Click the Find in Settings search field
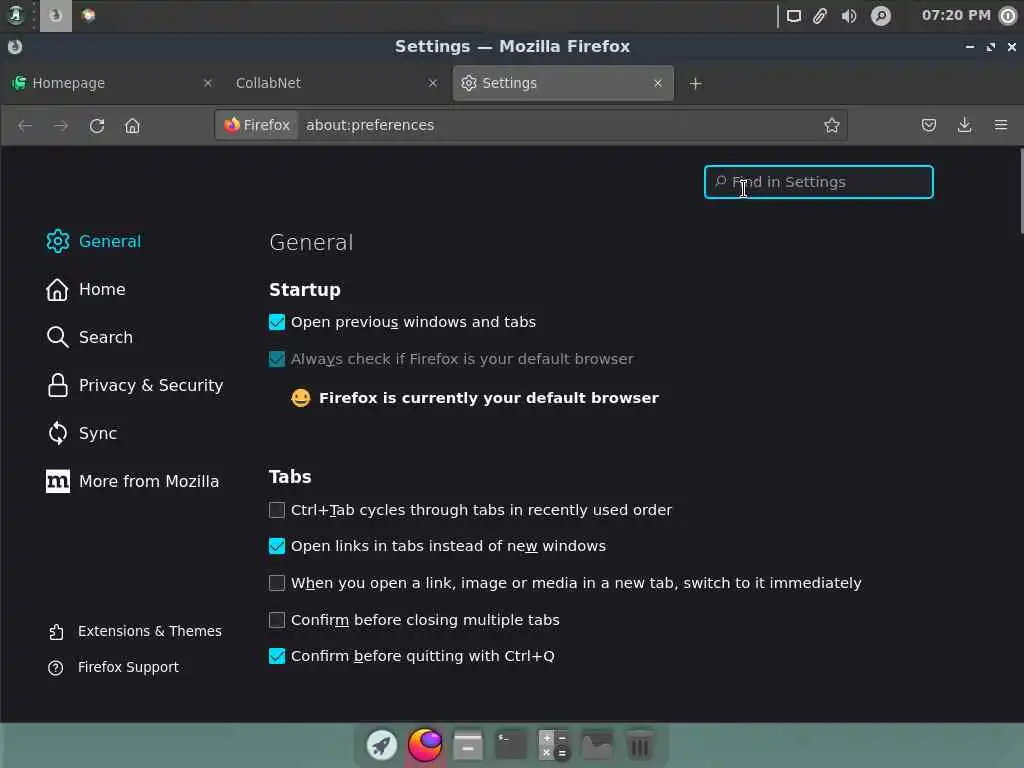Screen dimensions: 1024x768 818,182
